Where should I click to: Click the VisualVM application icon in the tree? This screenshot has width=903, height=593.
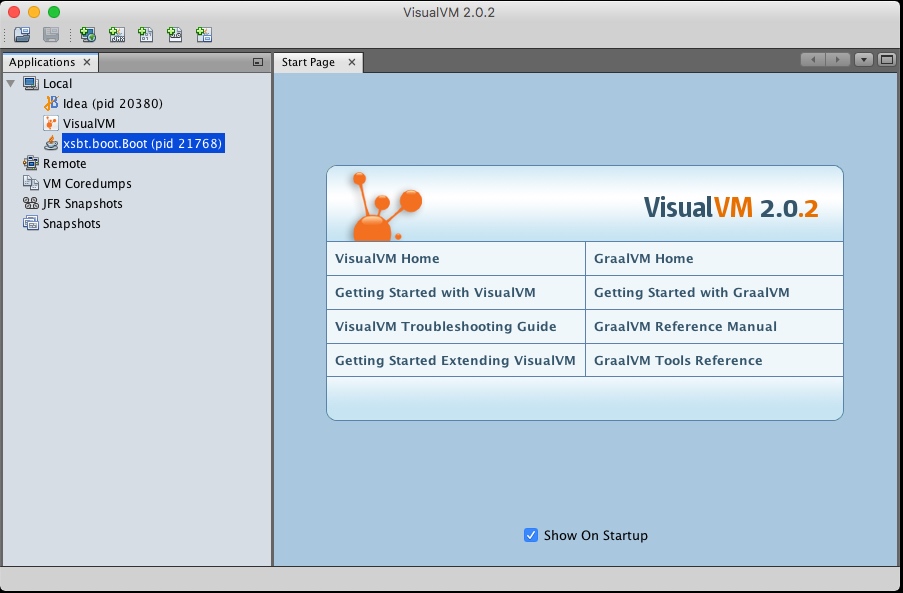point(51,123)
